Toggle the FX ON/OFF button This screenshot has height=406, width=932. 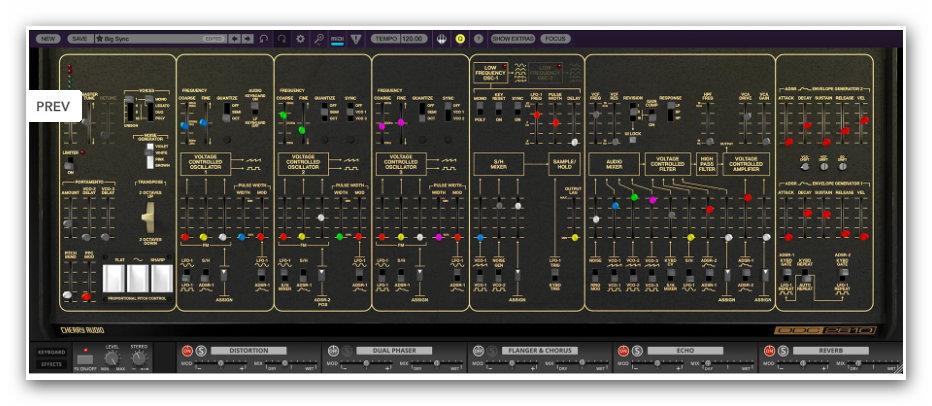click(85, 359)
